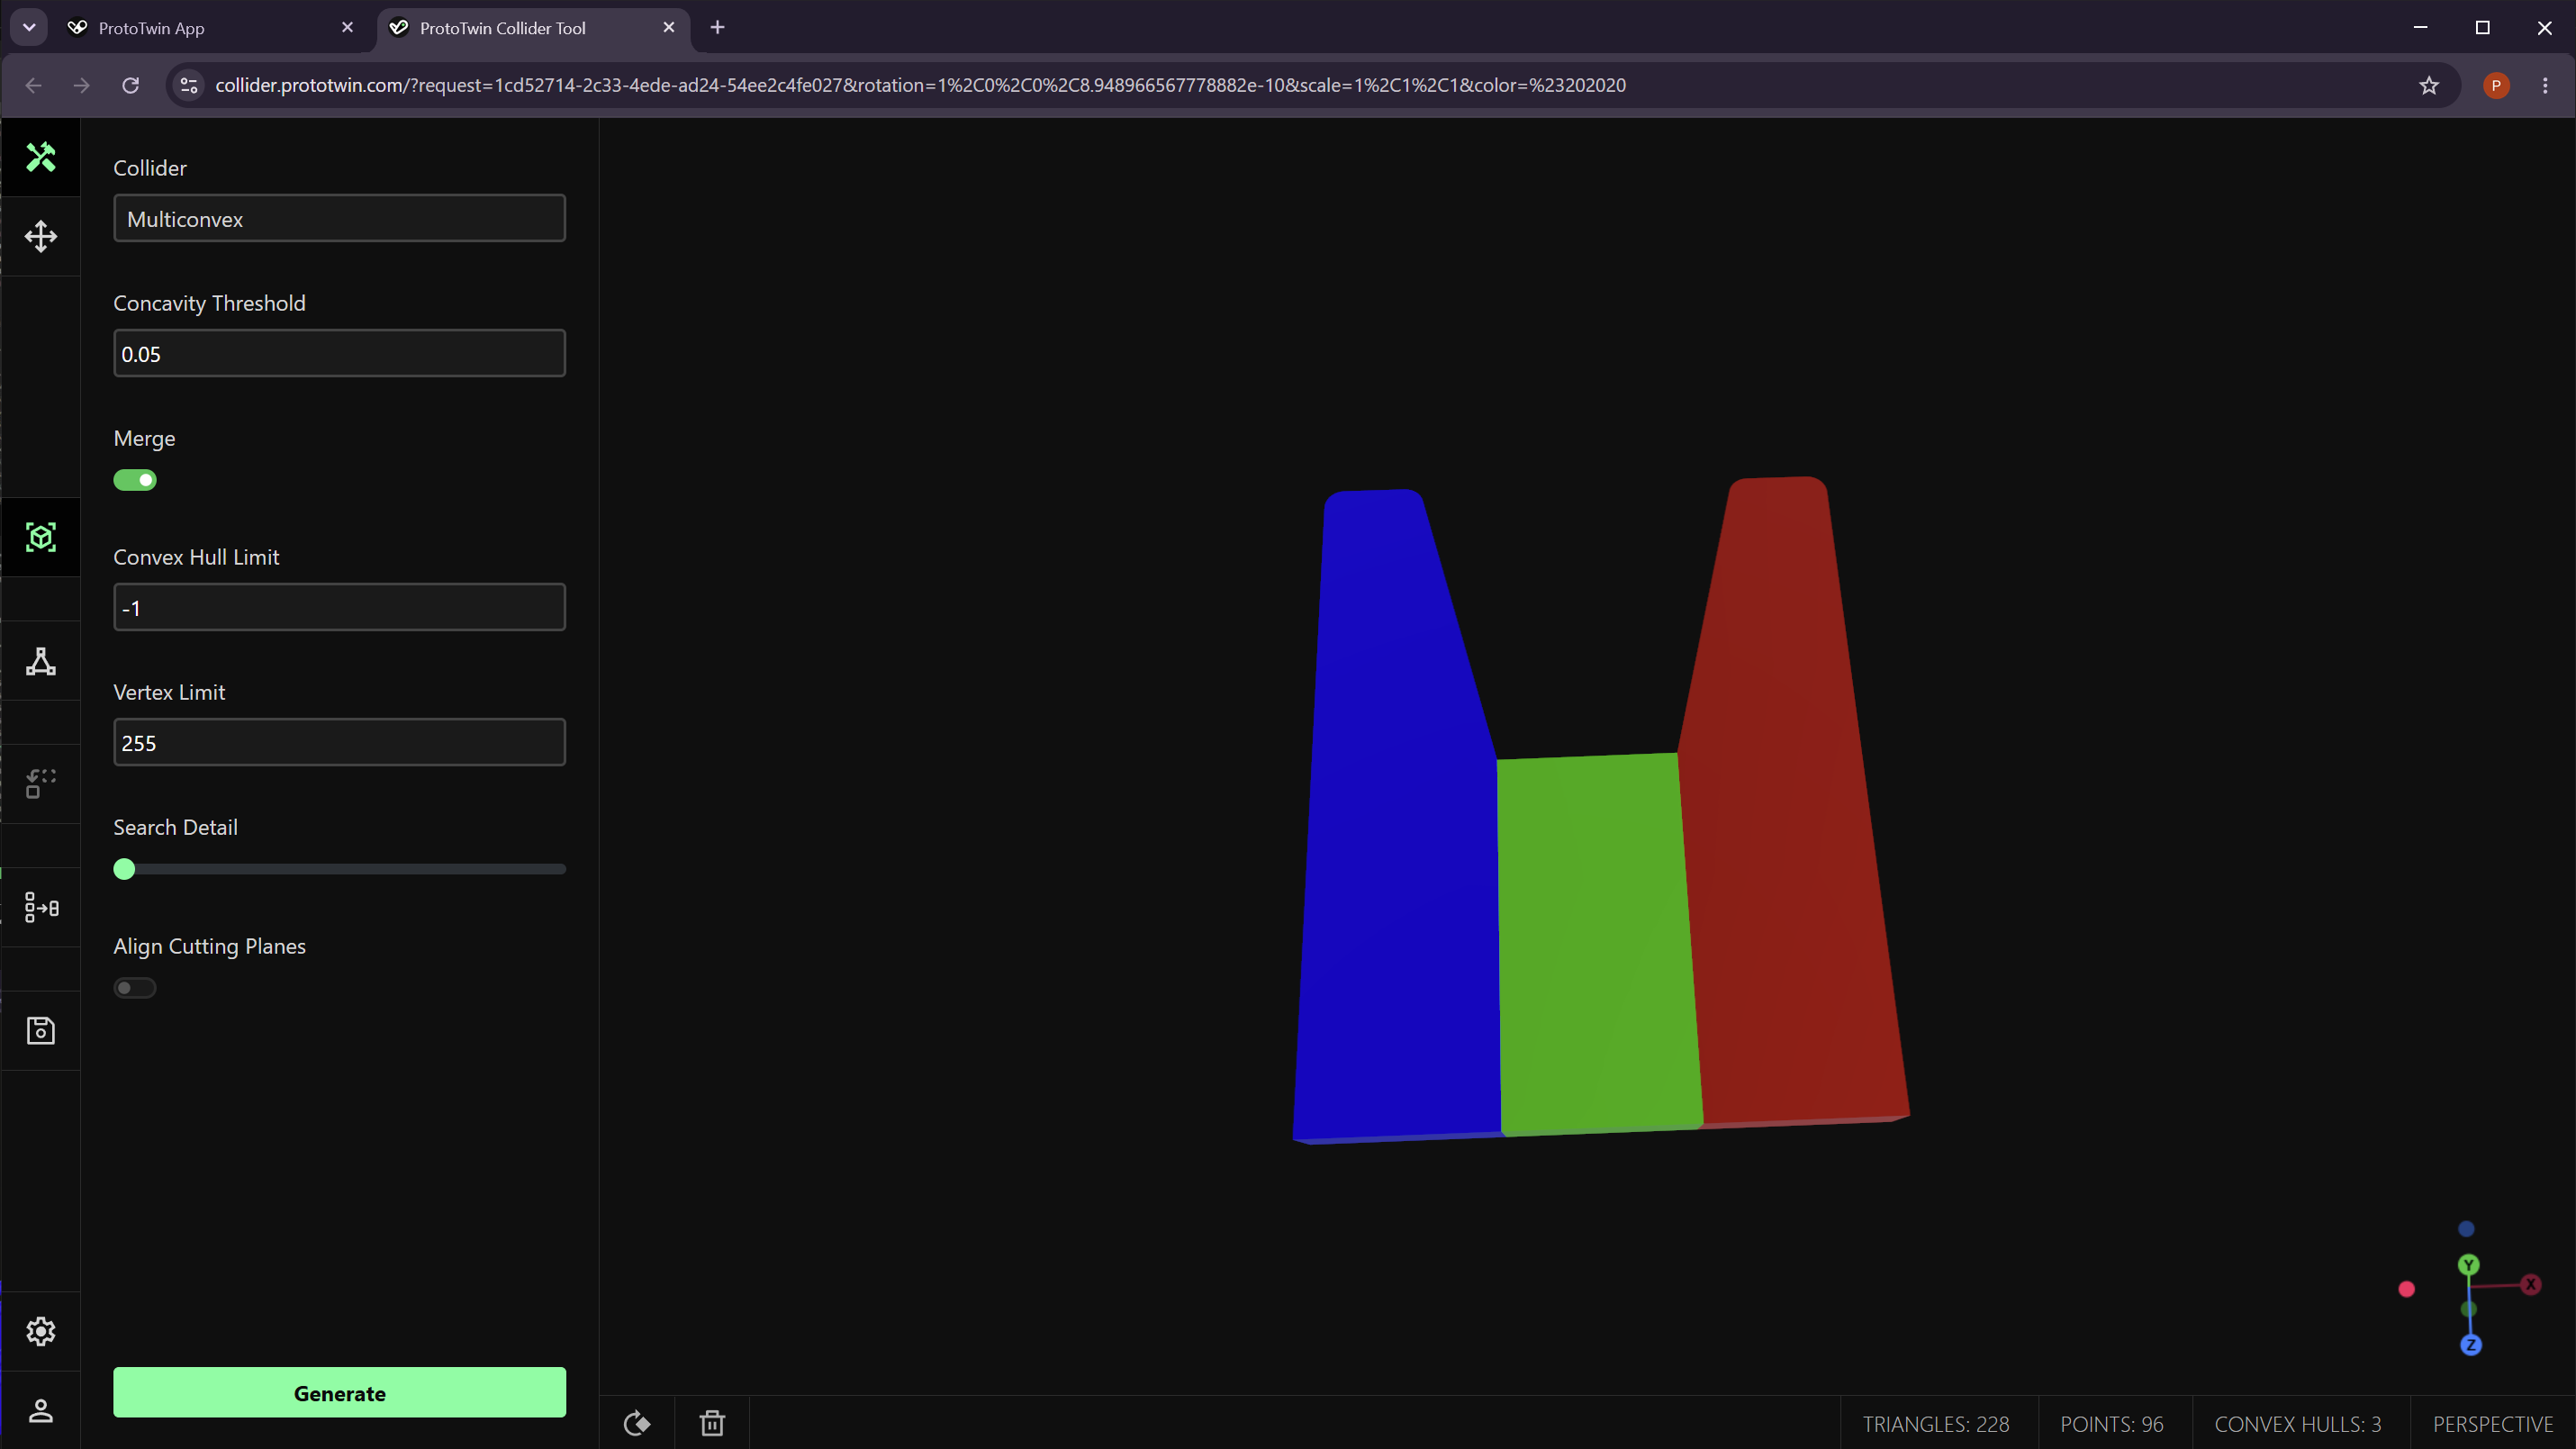Open the browser profile avatar
The height and width of the screenshot is (1449, 2576).
tap(2496, 85)
